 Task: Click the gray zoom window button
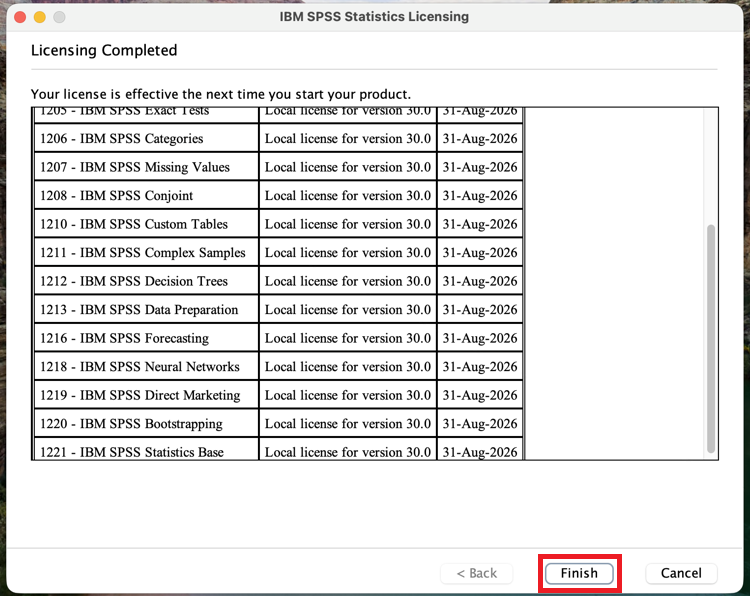tap(60, 17)
